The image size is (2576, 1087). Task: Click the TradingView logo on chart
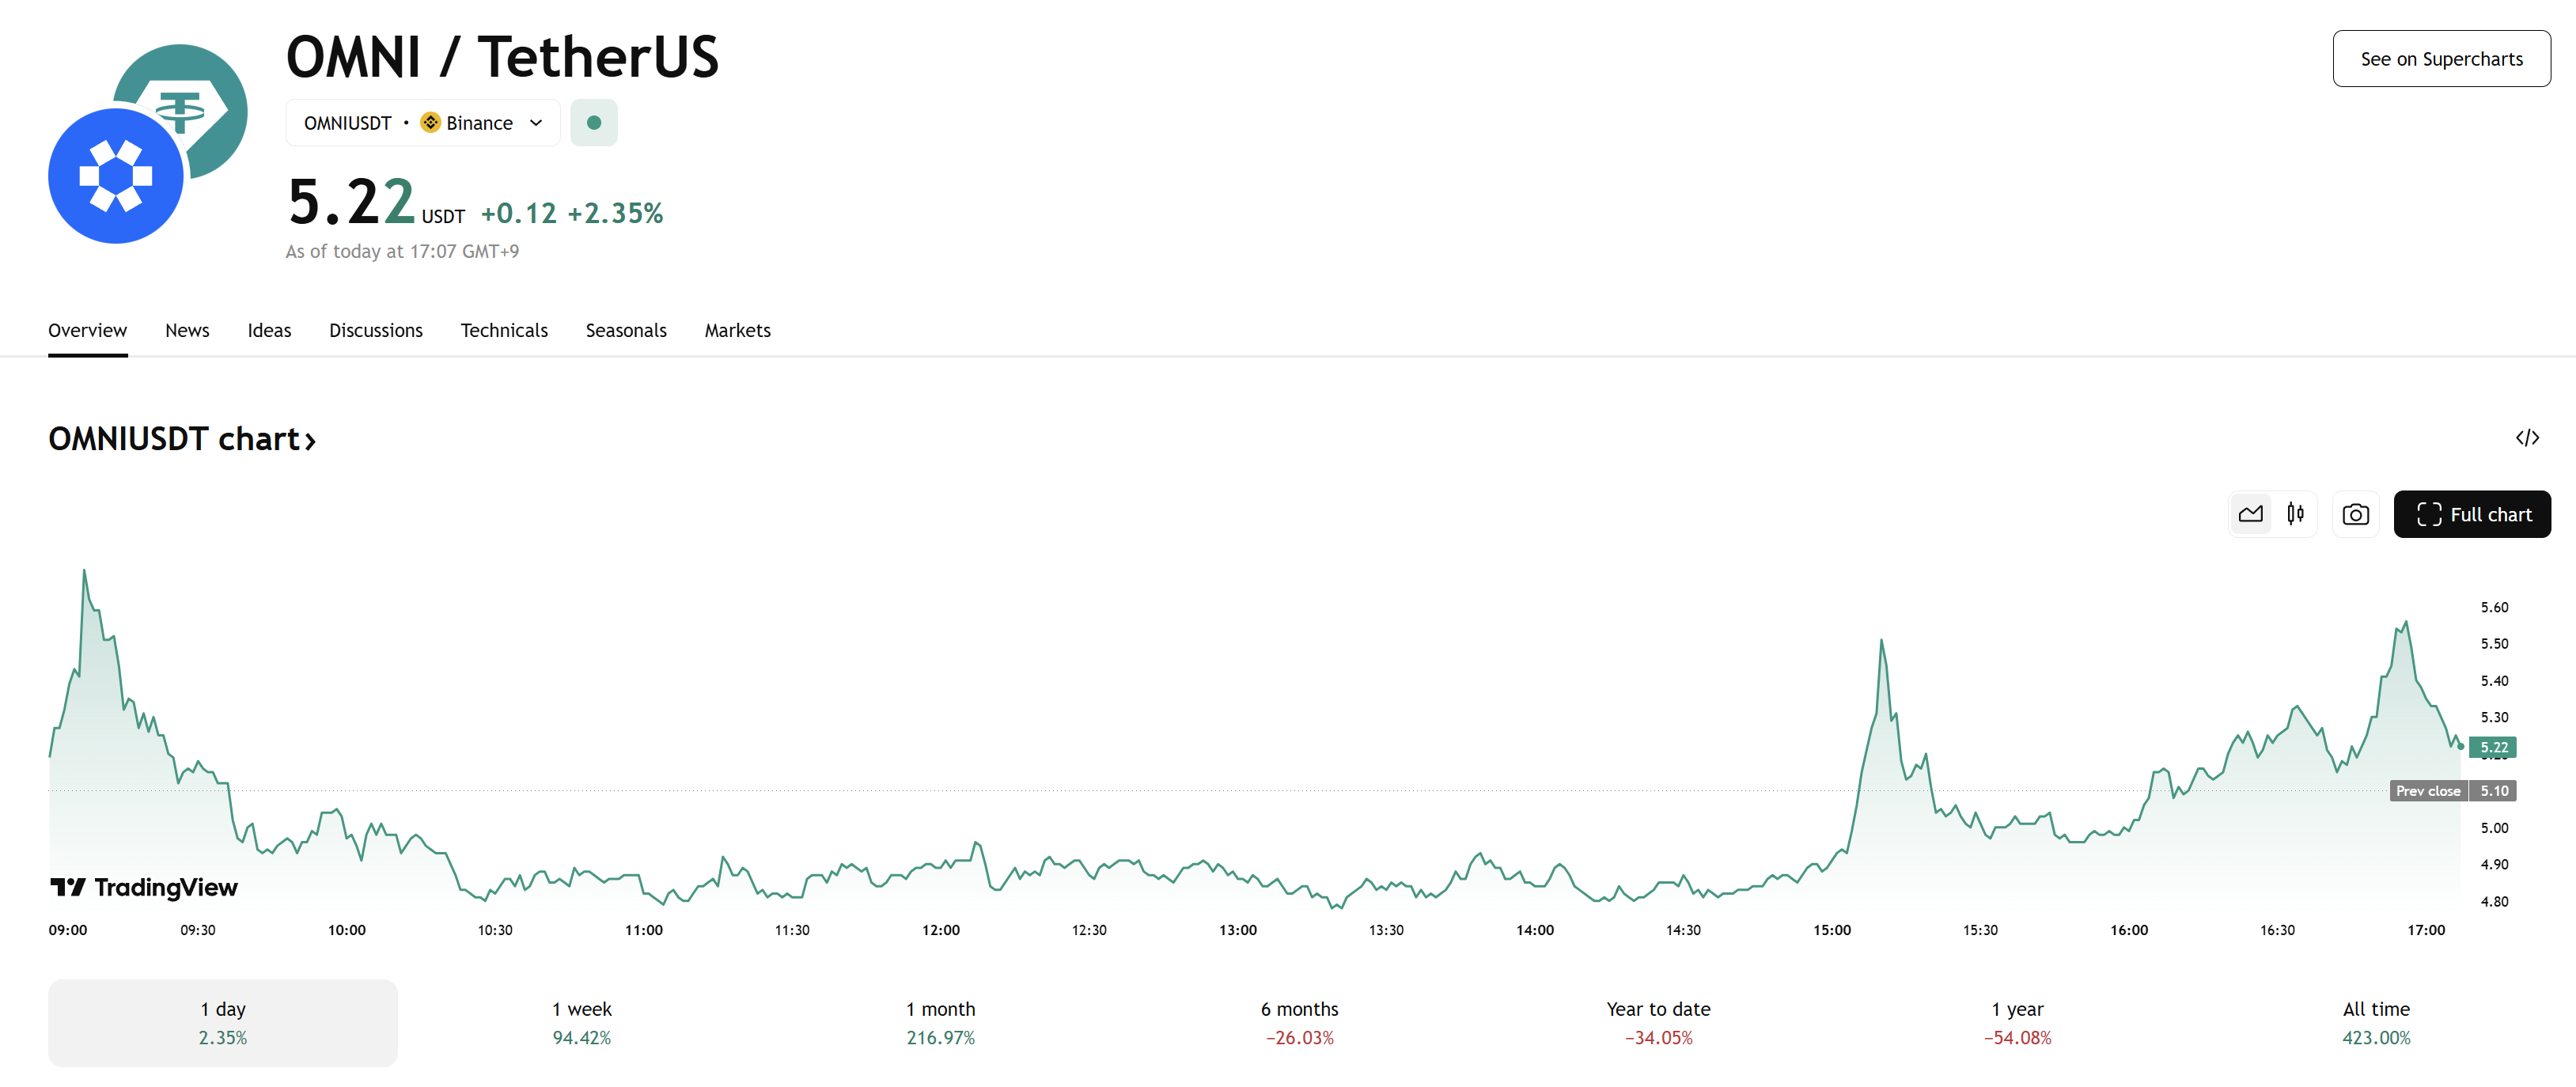tap(144, 887)
